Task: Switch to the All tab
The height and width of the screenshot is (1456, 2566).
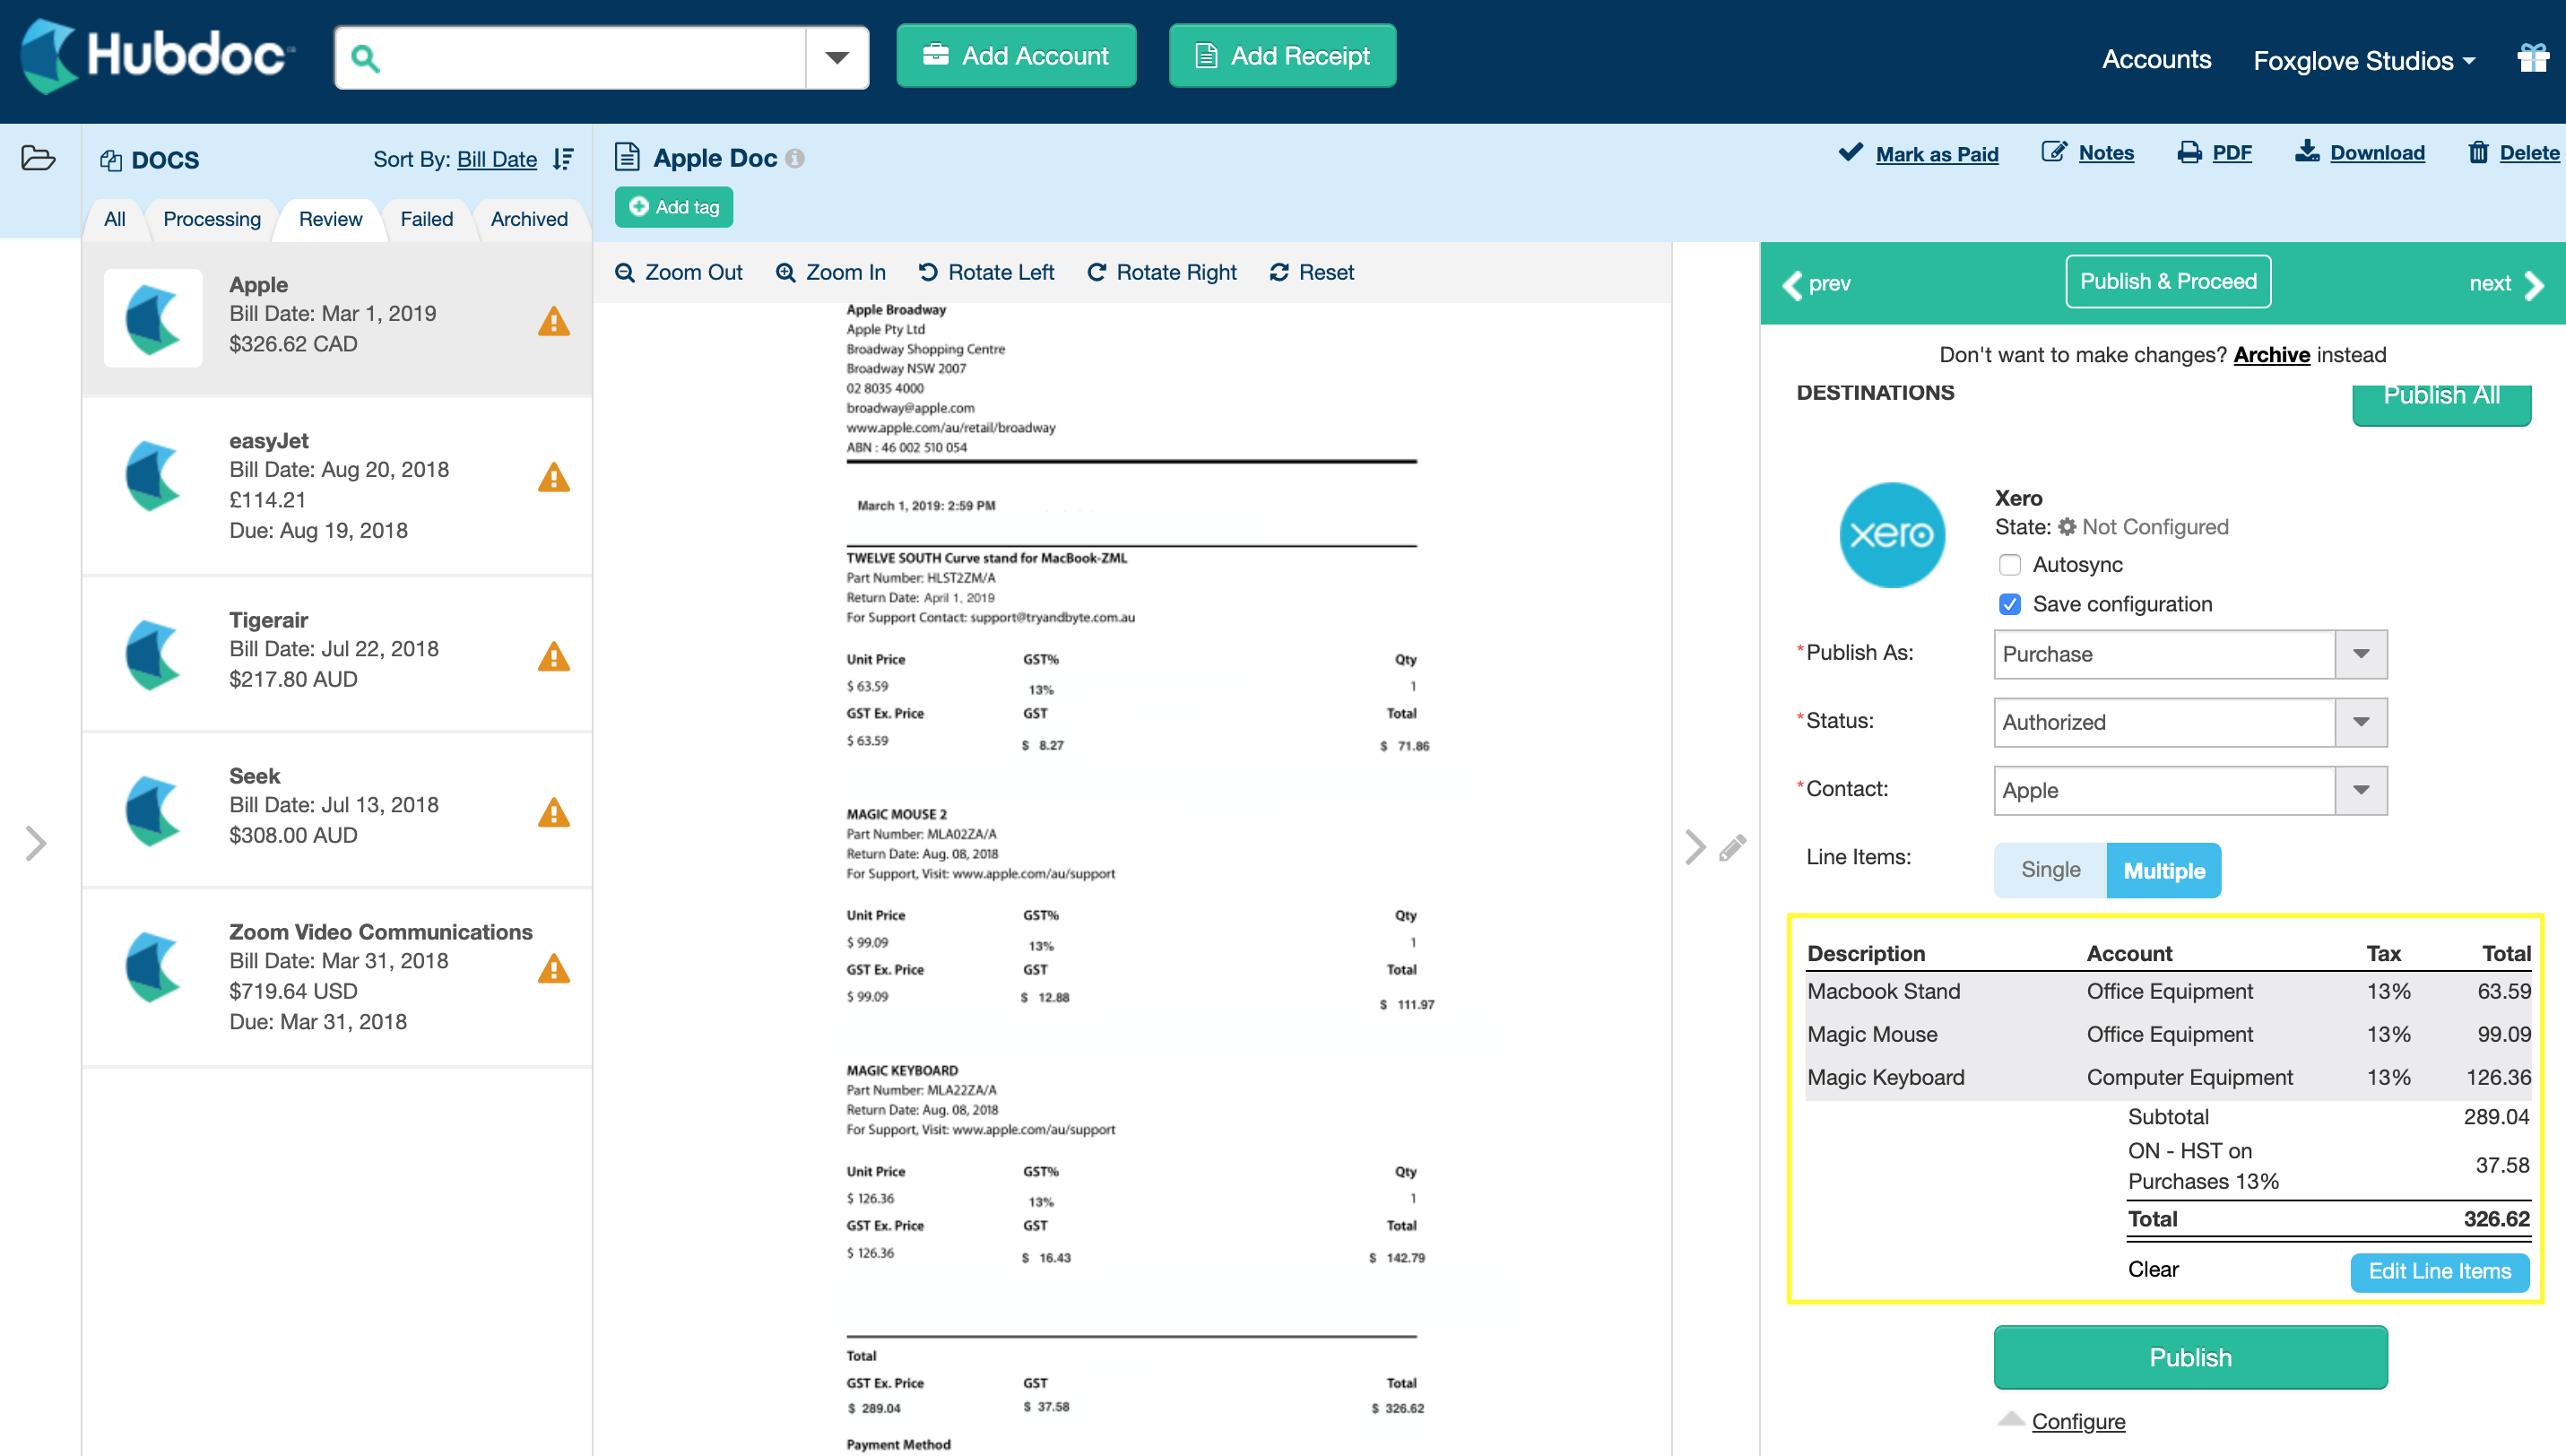Action: (115, 219)
